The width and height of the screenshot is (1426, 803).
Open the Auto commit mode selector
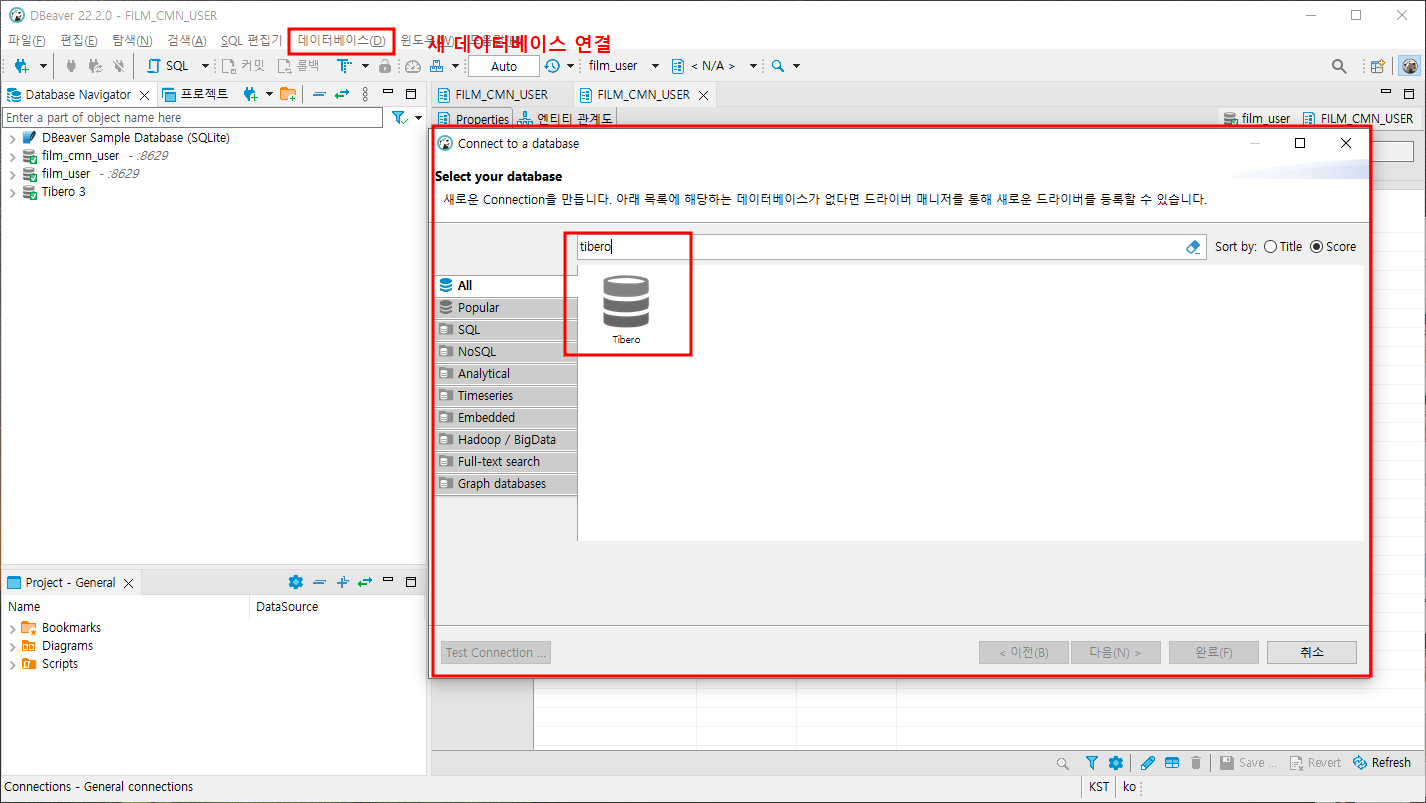pyautogui.click(x=504, y=66)
